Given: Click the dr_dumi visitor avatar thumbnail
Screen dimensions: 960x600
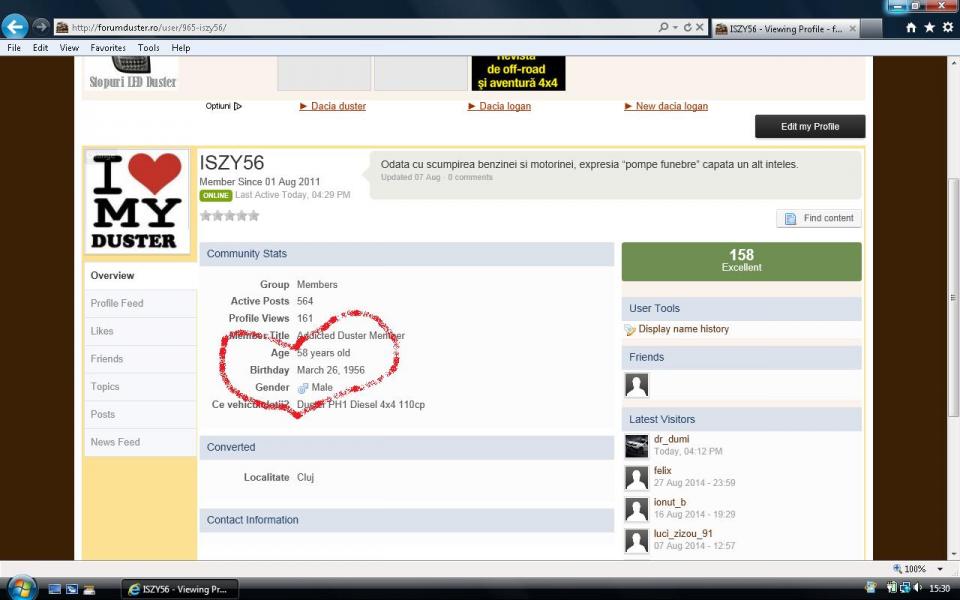Looking at the screenshot, I should pos(637,446).
